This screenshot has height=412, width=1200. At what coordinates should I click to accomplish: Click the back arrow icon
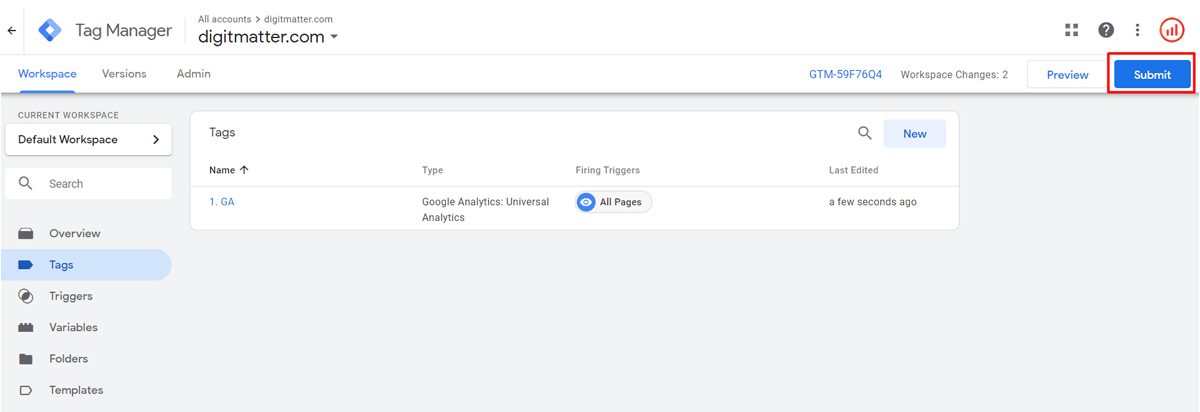[12, 30]
